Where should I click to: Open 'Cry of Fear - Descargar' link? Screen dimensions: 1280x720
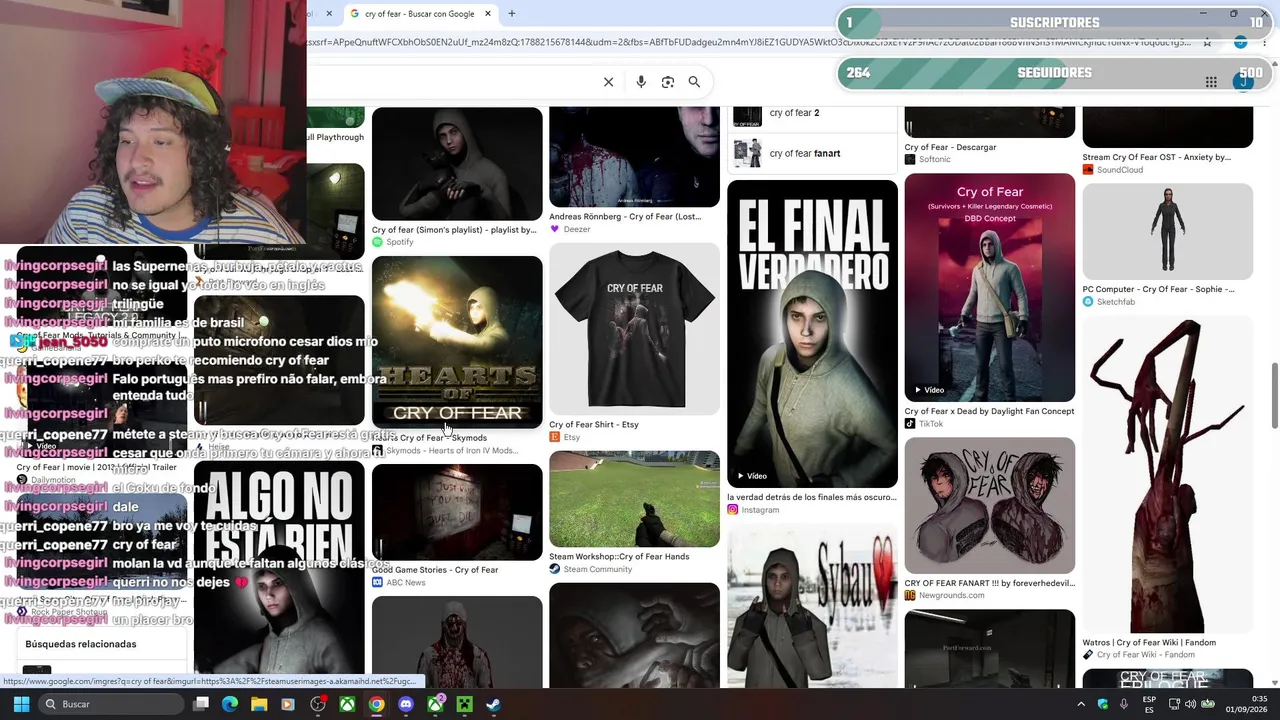[951, 147]
